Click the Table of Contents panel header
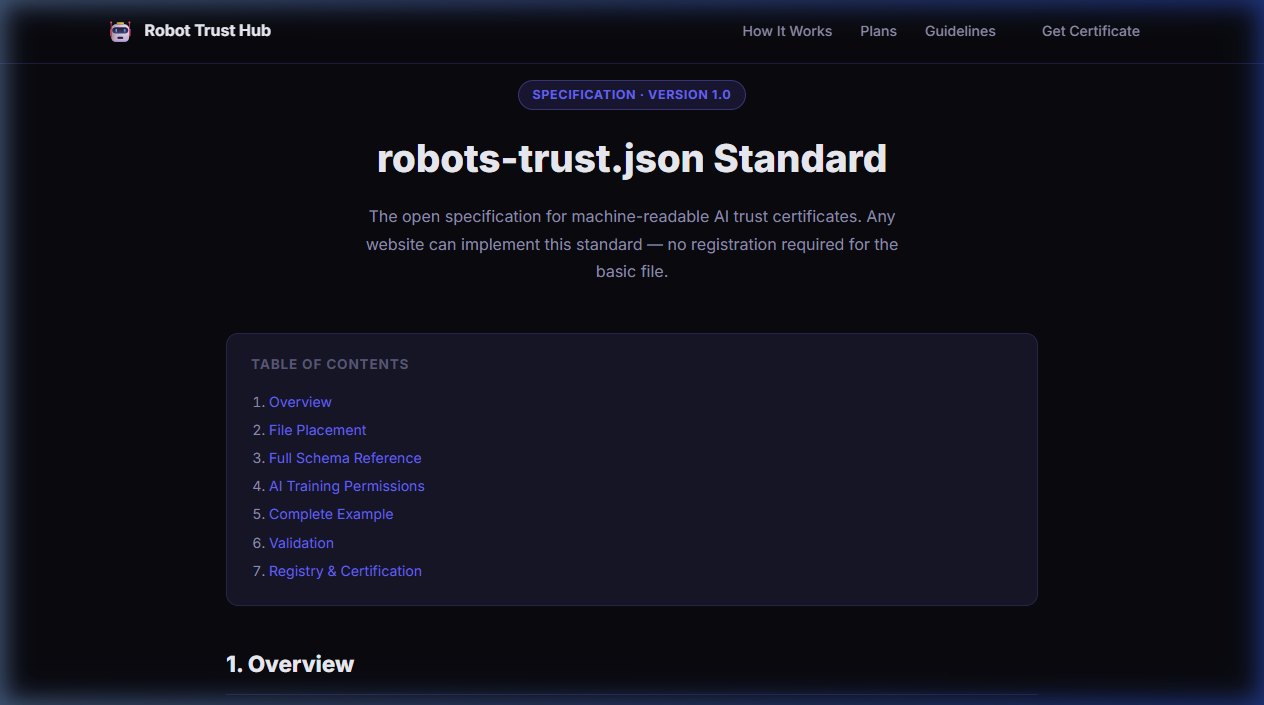Image resolution: width=1264 pixels, height=705 pixels. 330,364
